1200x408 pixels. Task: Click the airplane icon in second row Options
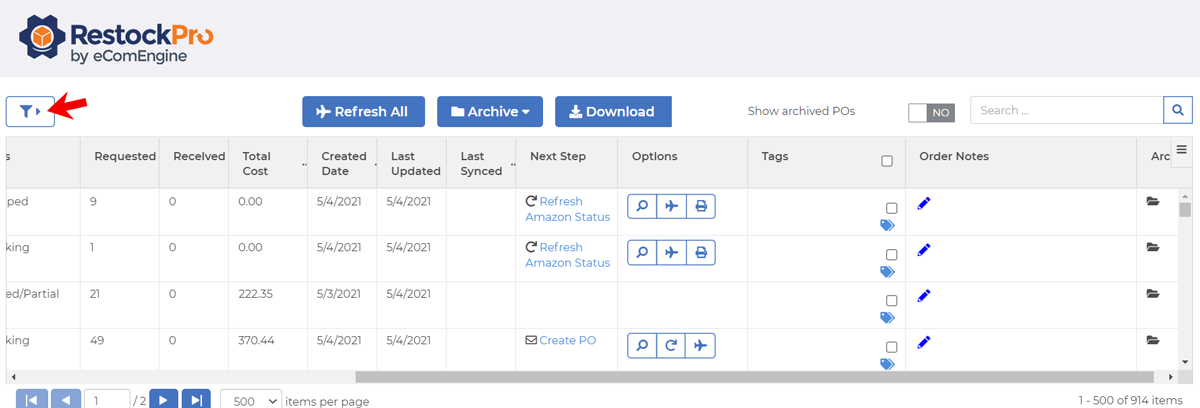[x=671, y=252]
